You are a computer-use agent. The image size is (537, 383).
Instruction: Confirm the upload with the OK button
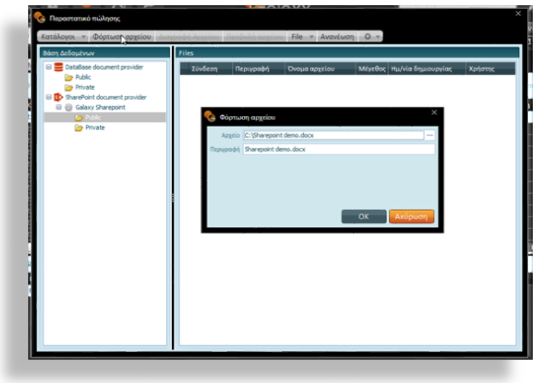point(364,217)
